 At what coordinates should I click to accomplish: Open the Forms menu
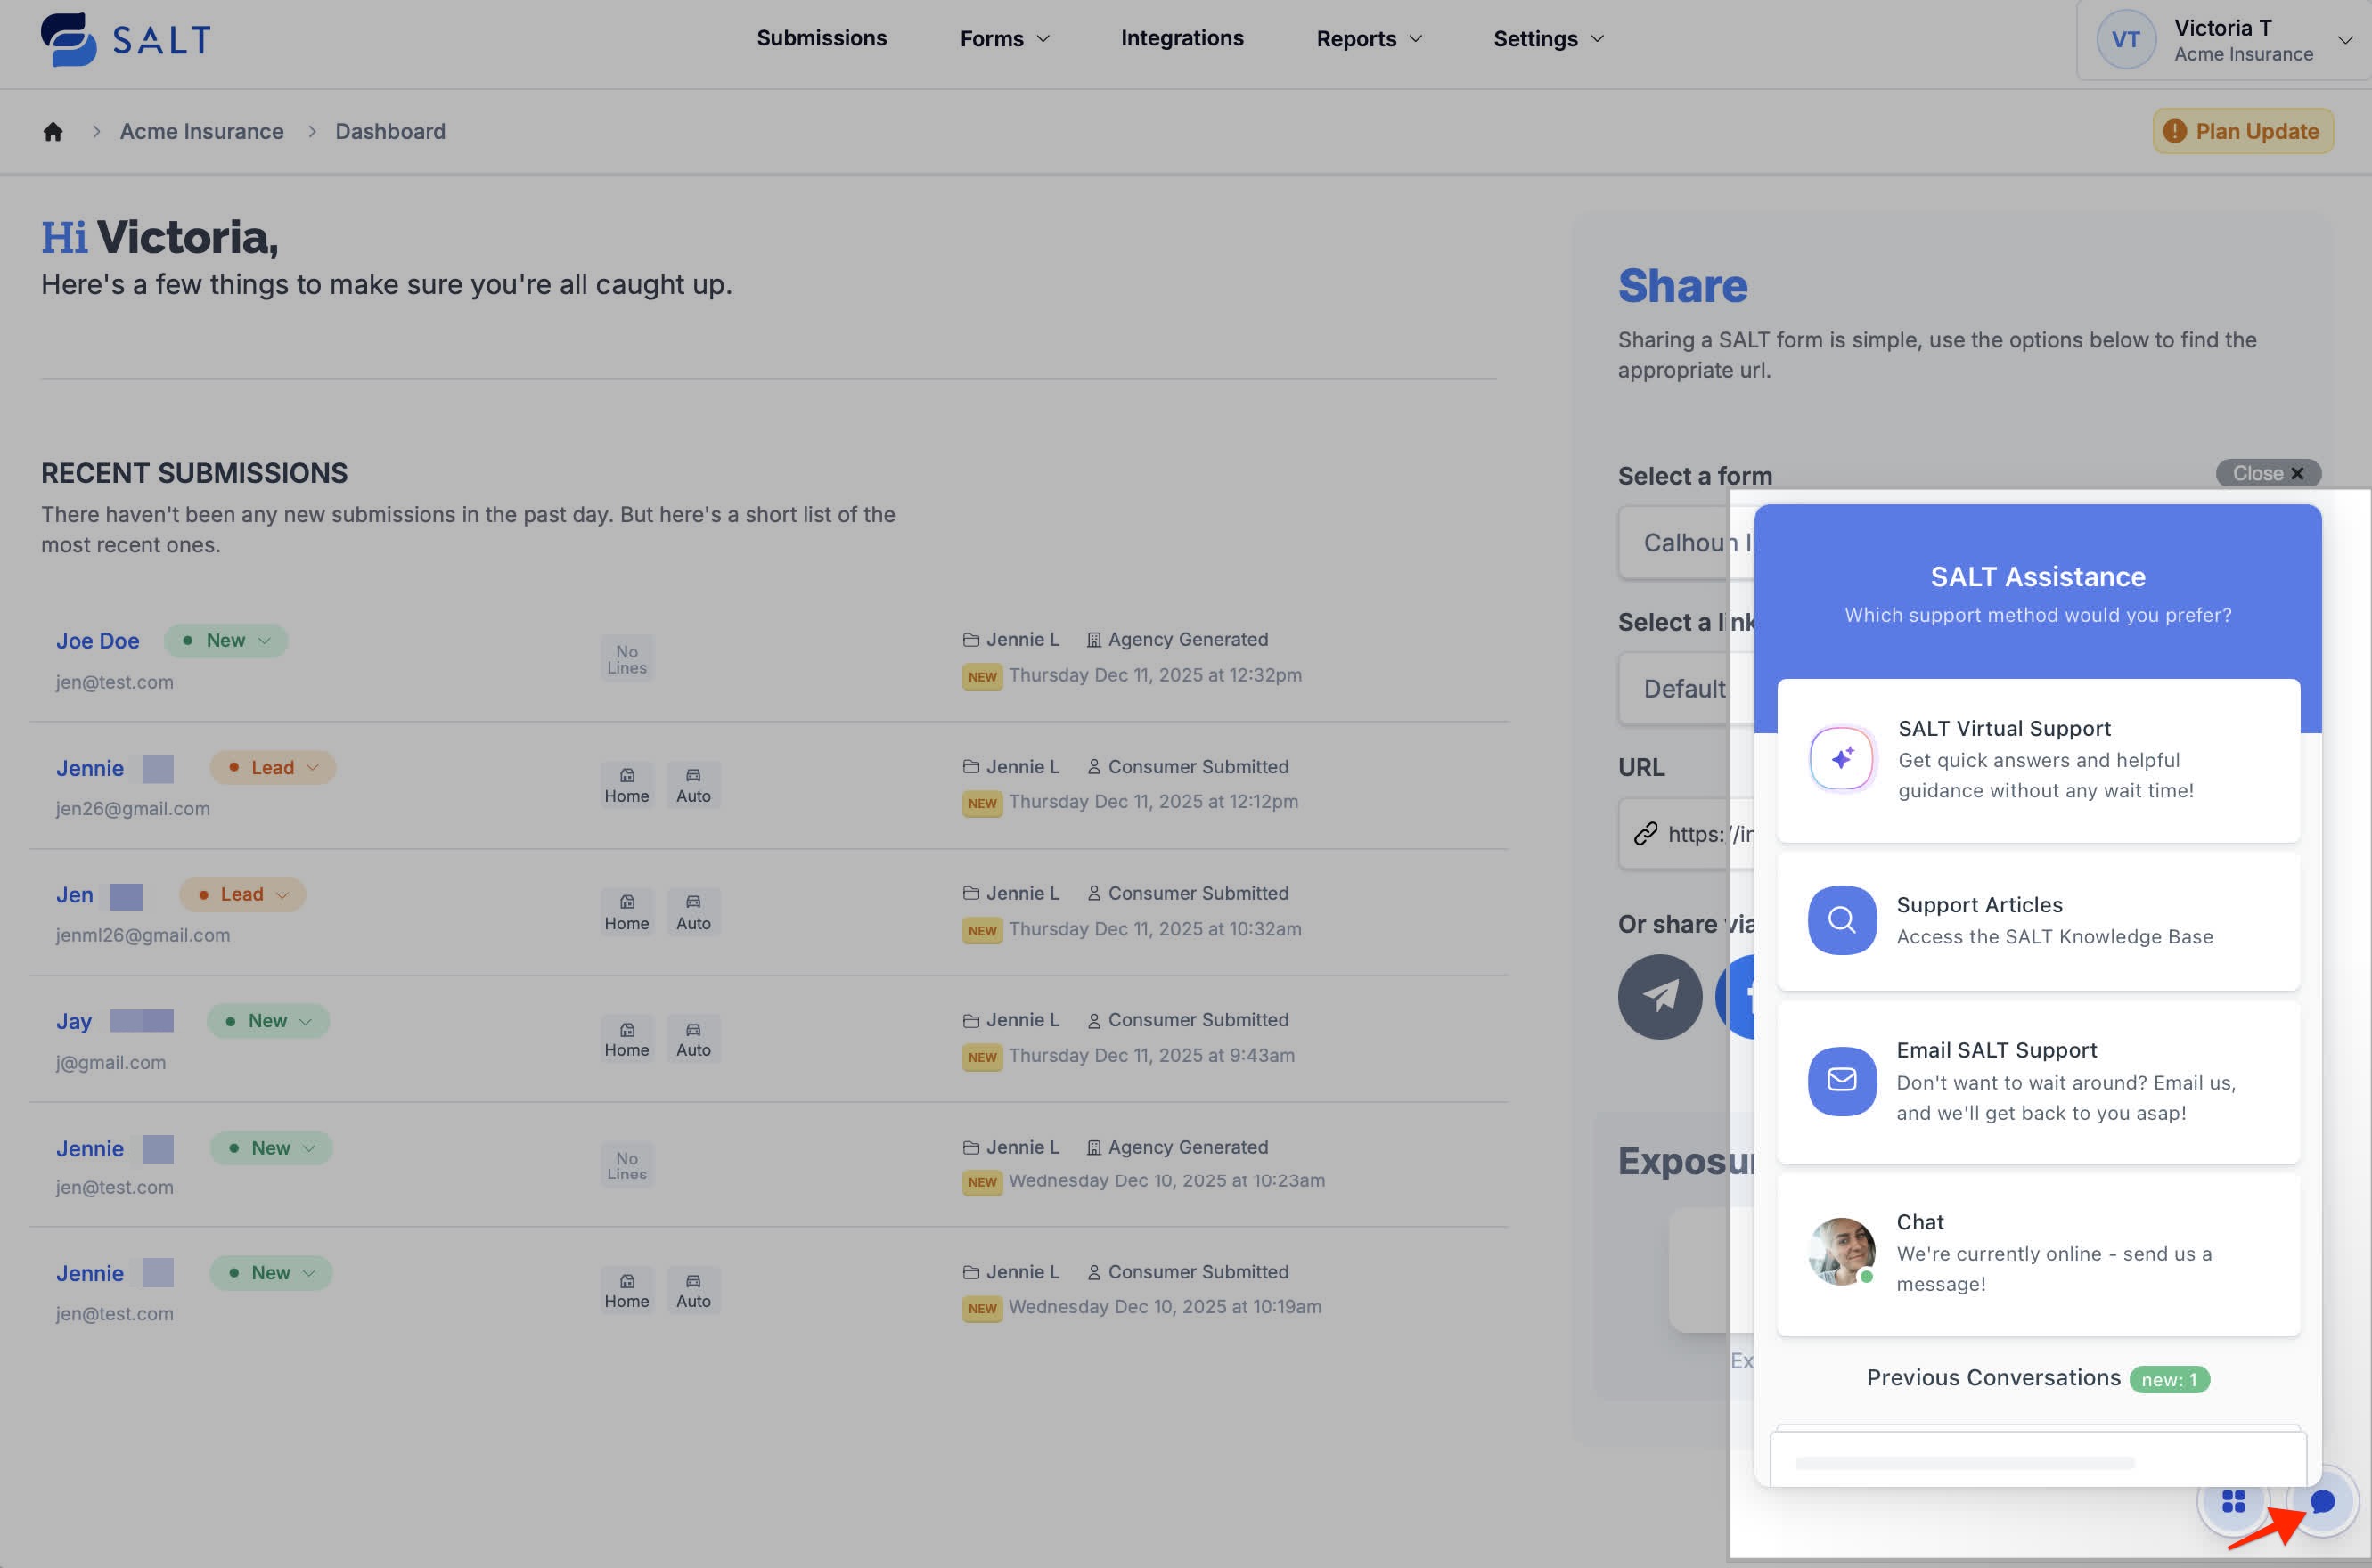(x=1004, y=38)
